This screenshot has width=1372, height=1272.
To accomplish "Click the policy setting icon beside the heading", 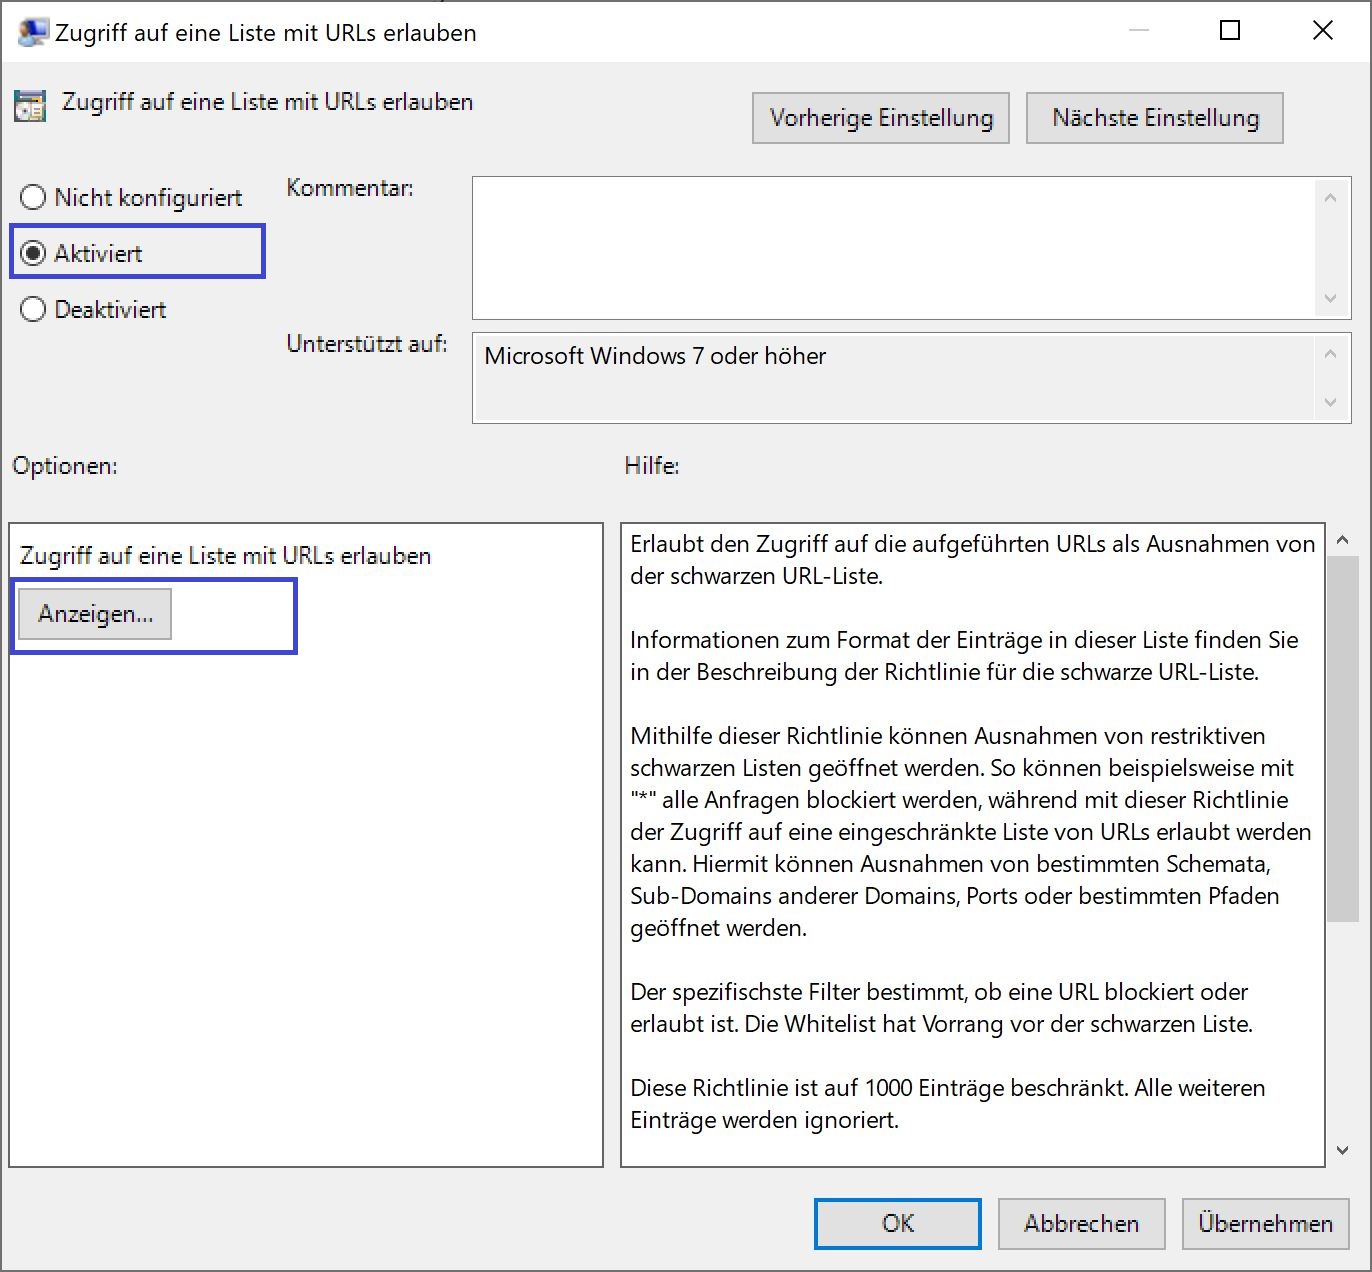I will [x=30, y=105].
